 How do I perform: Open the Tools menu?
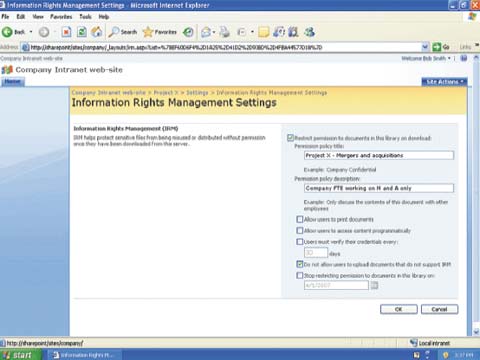(x=85, y=17)
